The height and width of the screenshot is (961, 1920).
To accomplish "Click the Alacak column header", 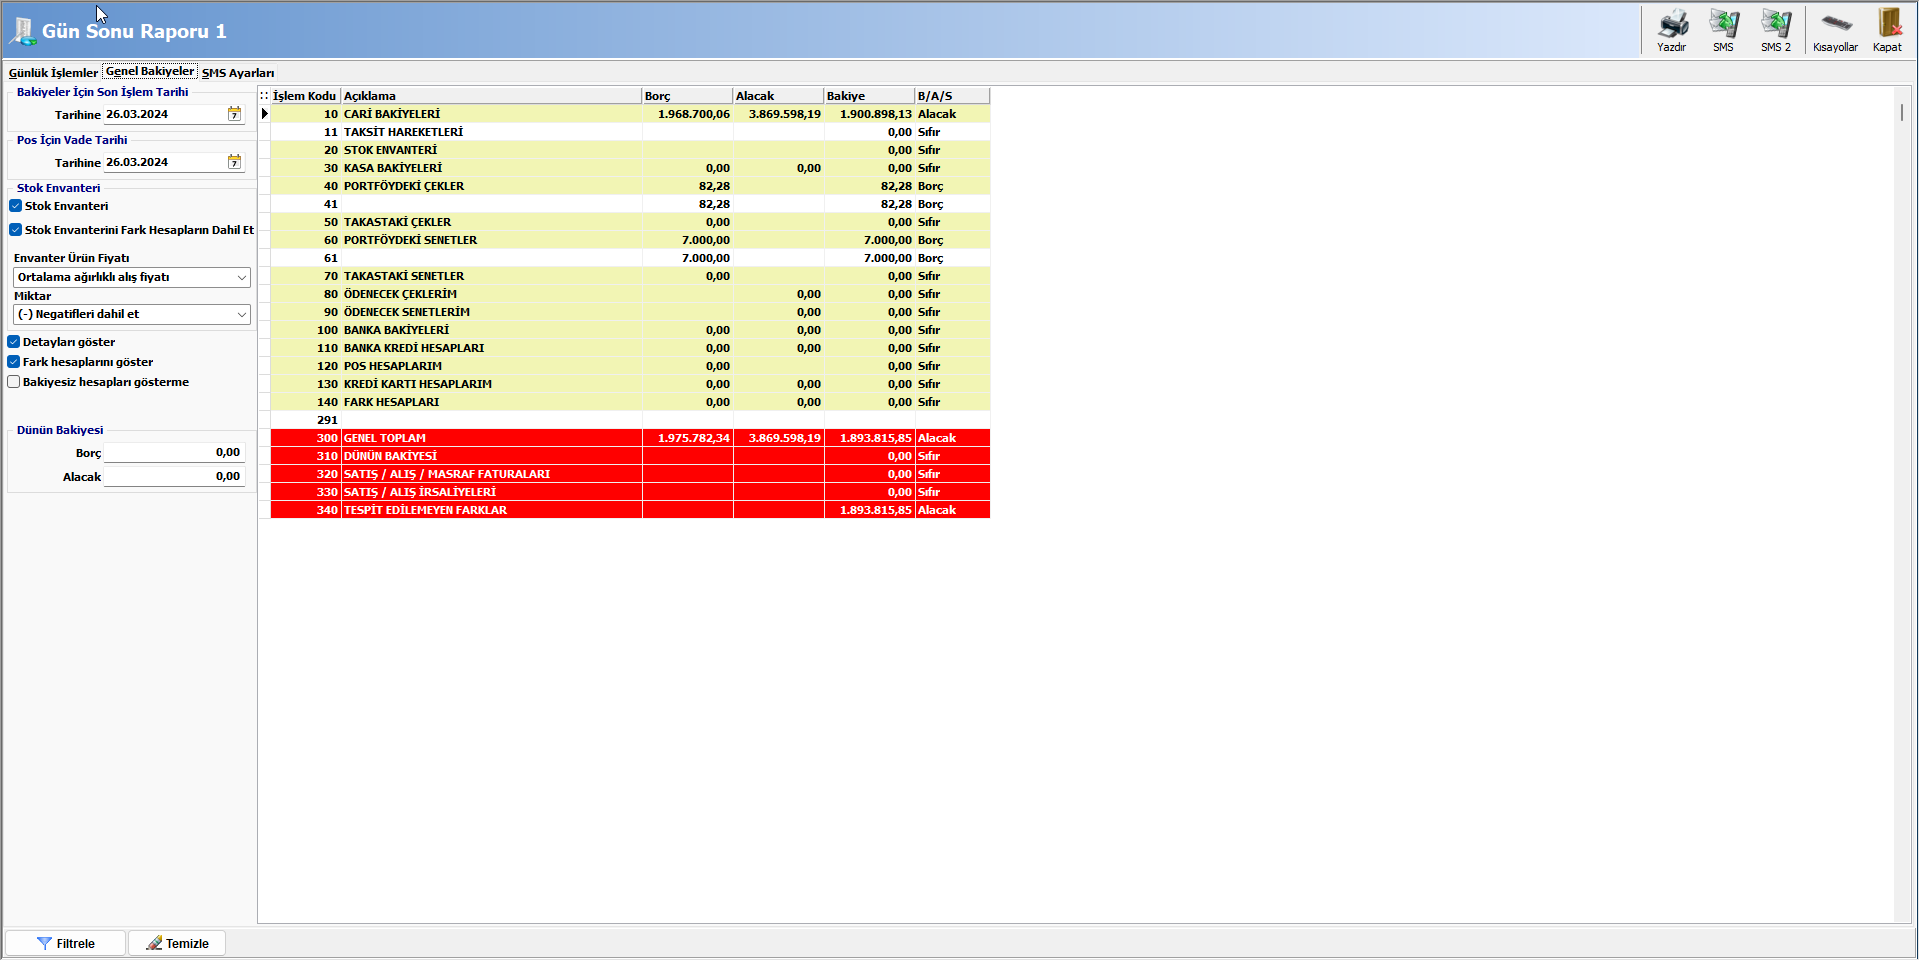I will tap(778, 96).
